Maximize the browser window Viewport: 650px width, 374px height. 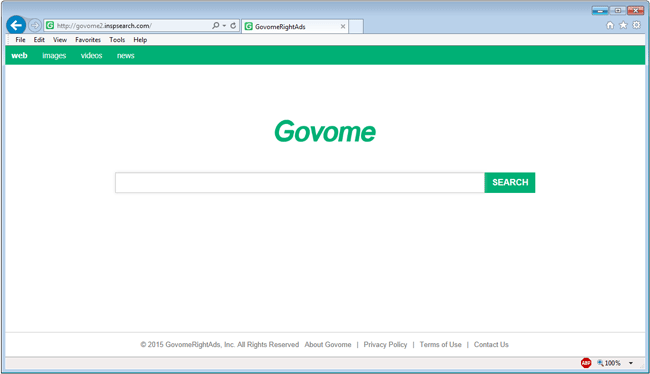[x=618, y=10]
